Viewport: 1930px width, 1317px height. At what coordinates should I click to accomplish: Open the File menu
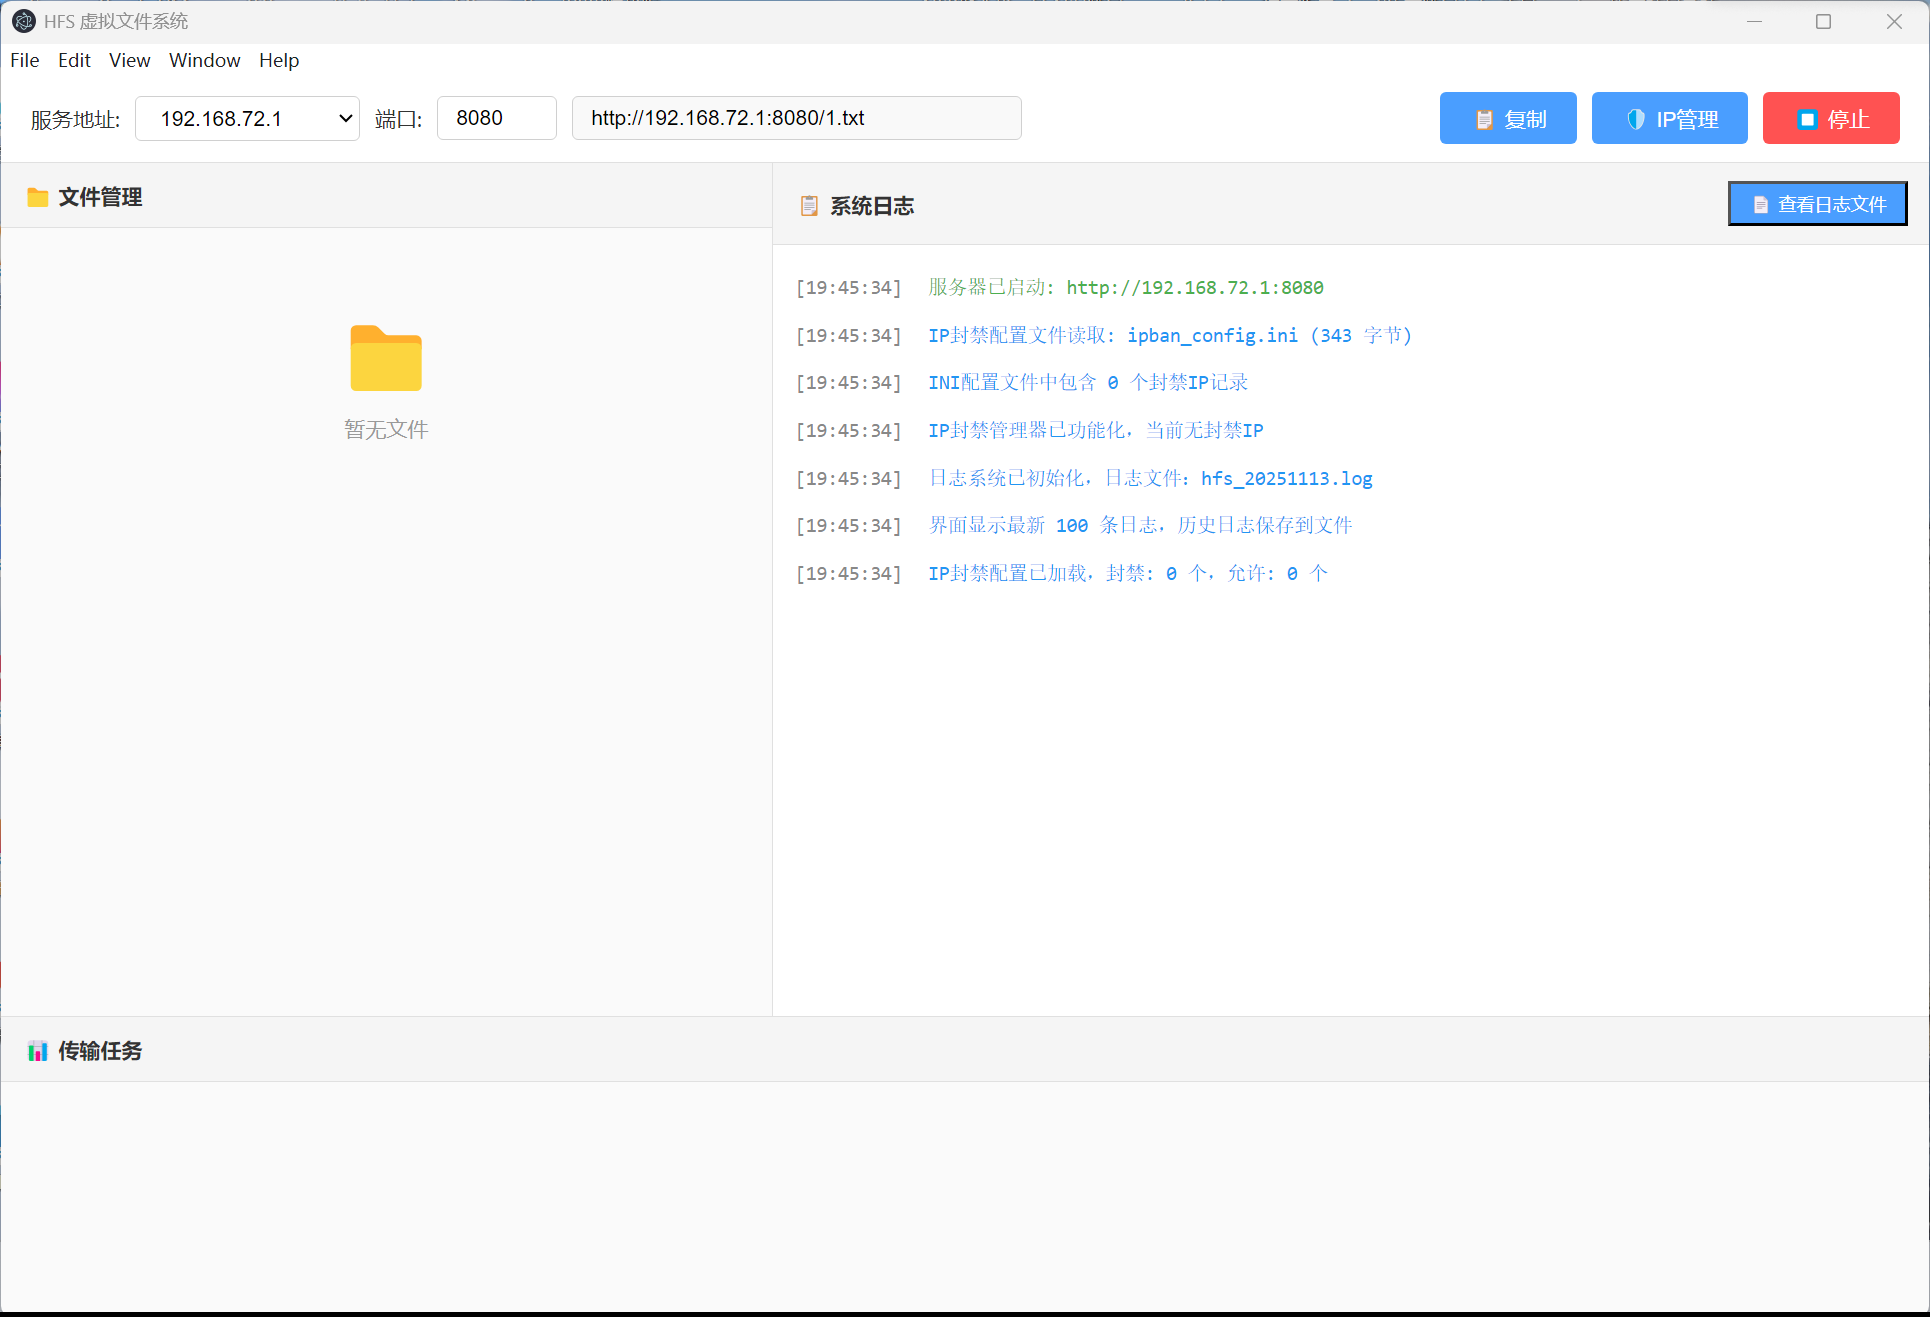tap(25, 60)
